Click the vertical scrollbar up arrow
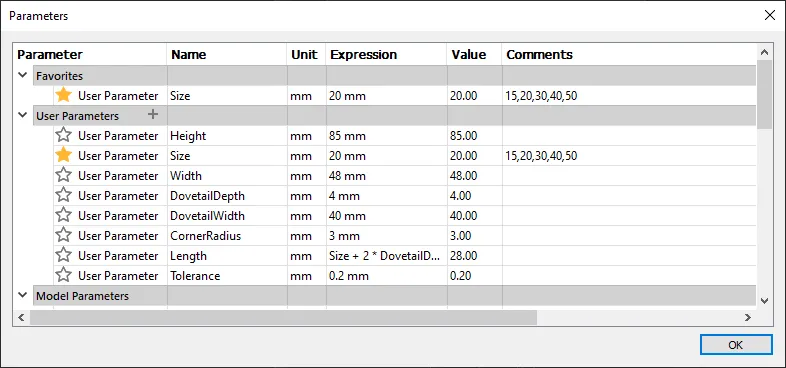Image resolution: width=786 pixels, height=368 pixels. point(764,52)
